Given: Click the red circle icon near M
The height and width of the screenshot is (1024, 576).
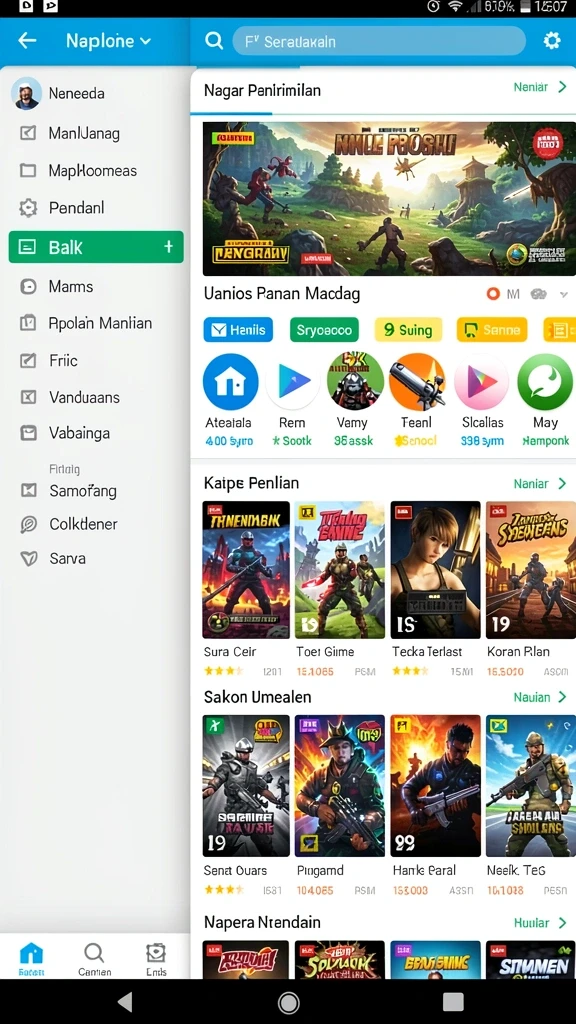Looking at the screenshot, I should click(493, 295).
